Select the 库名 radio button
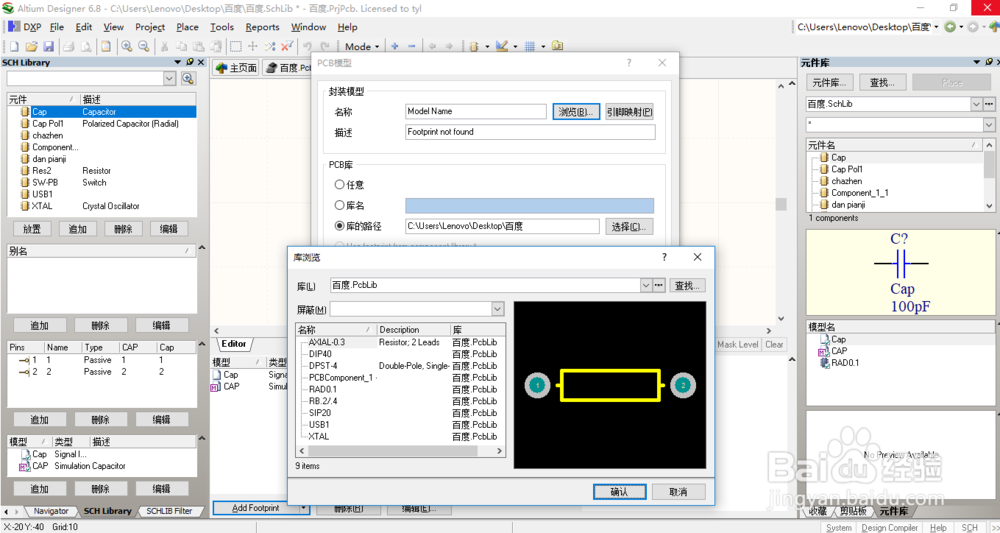This screenshot has width=1000, height=533. (340, 205)
